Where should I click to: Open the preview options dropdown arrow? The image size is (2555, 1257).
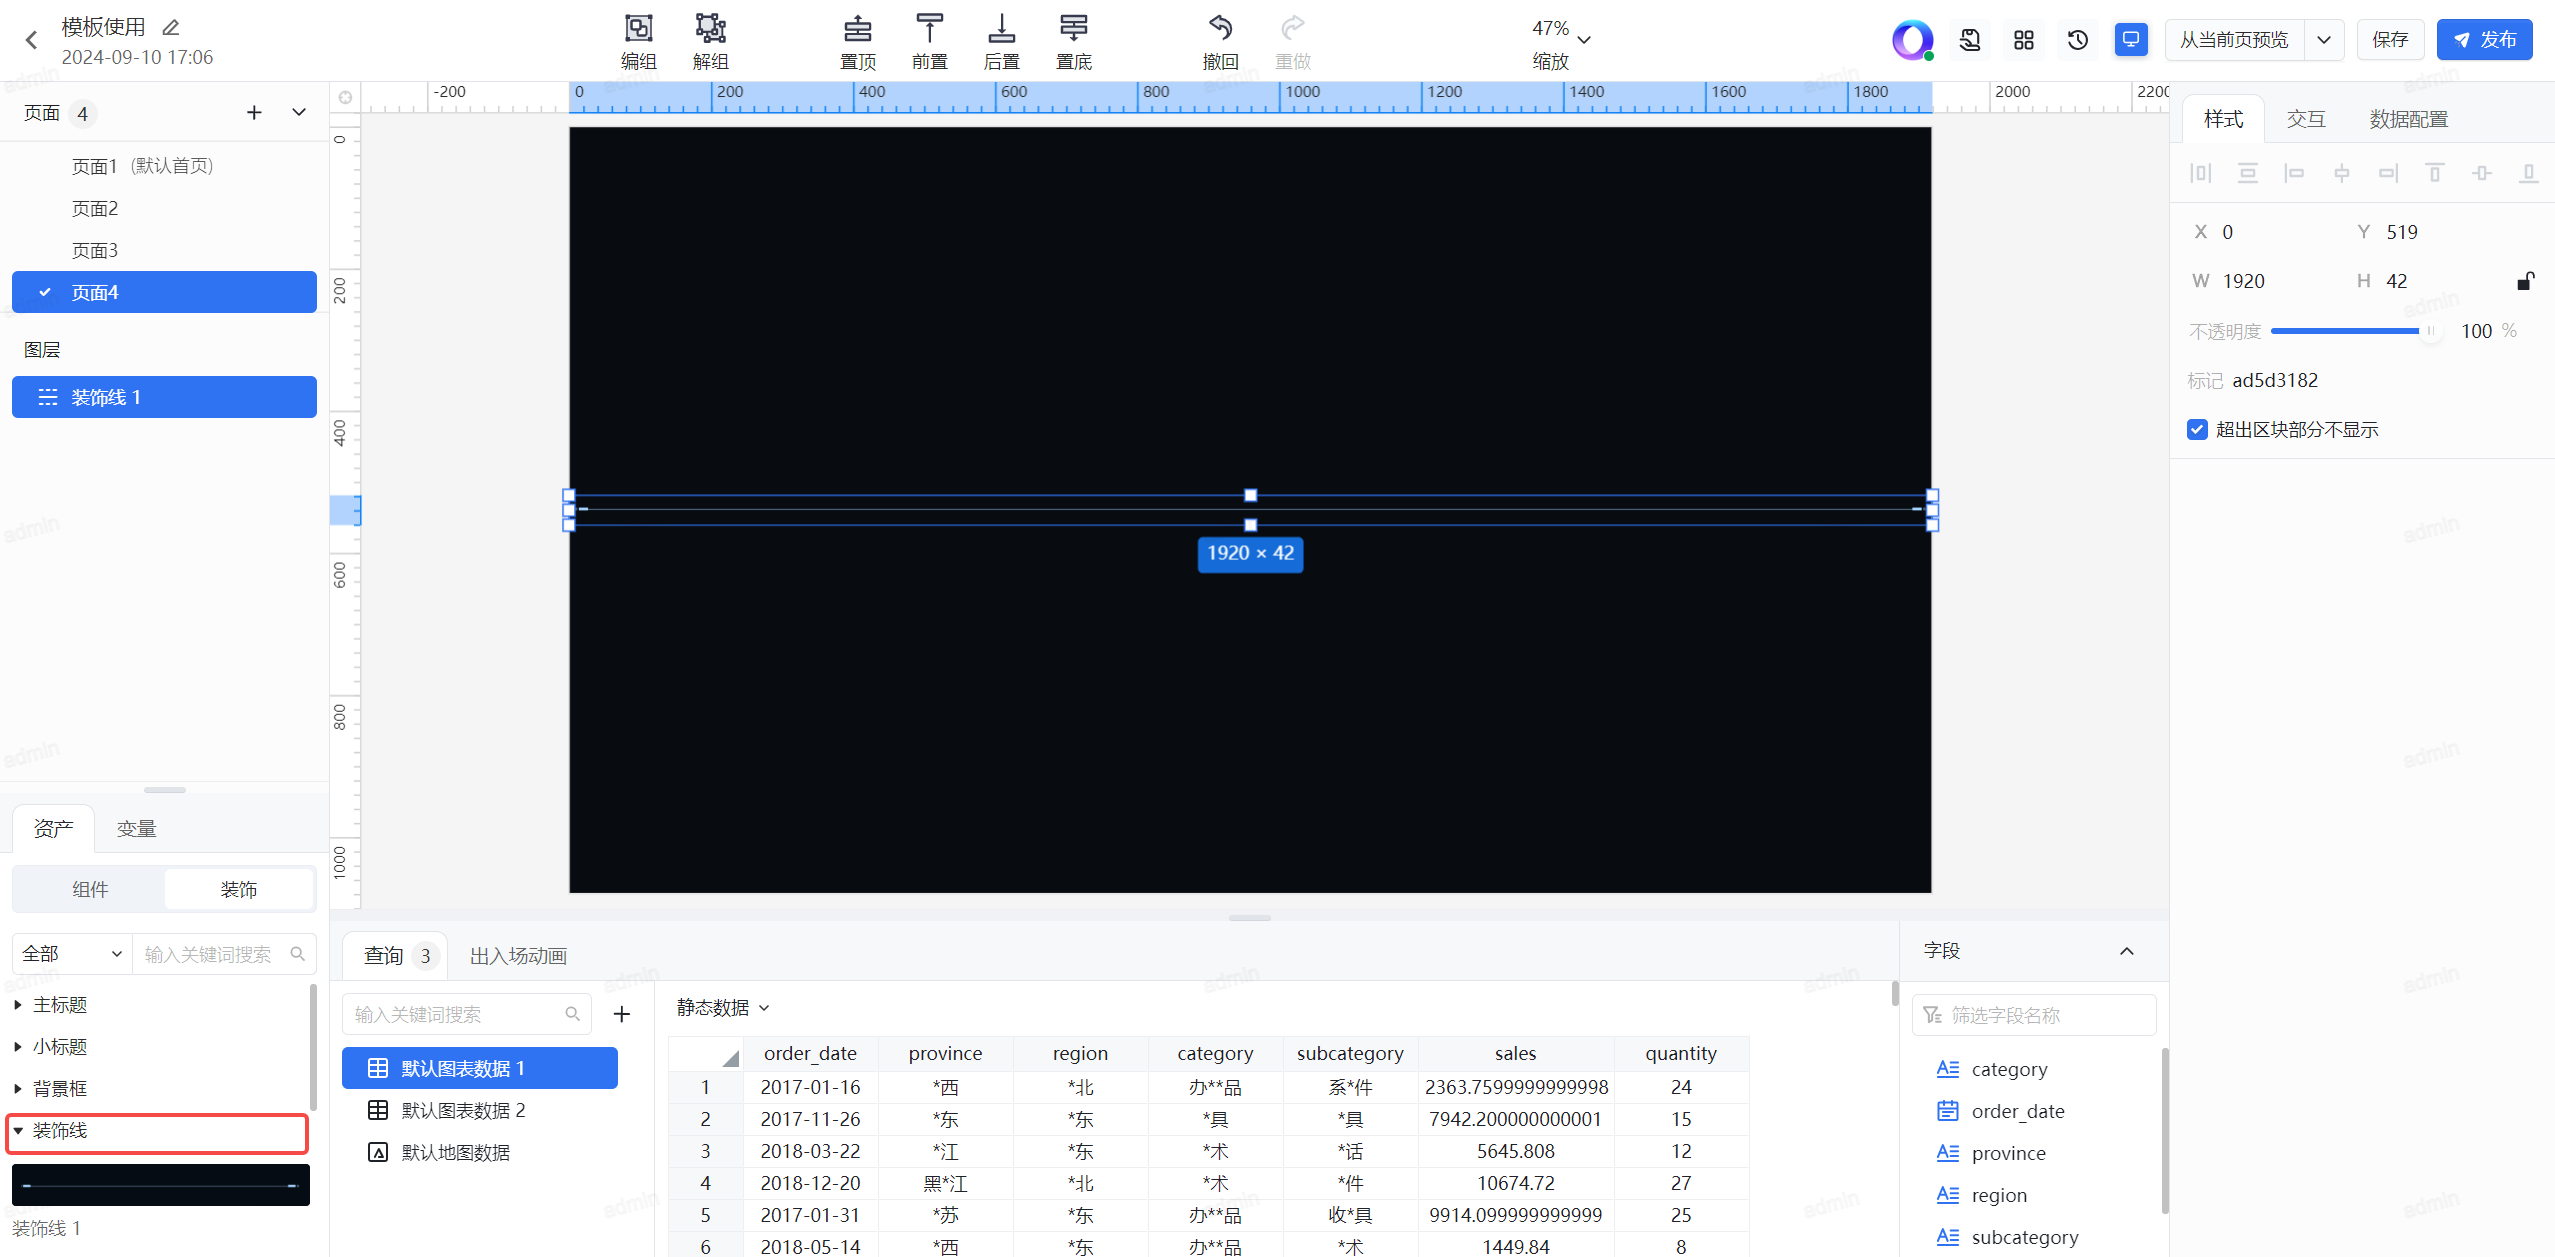click(2324, 40)
